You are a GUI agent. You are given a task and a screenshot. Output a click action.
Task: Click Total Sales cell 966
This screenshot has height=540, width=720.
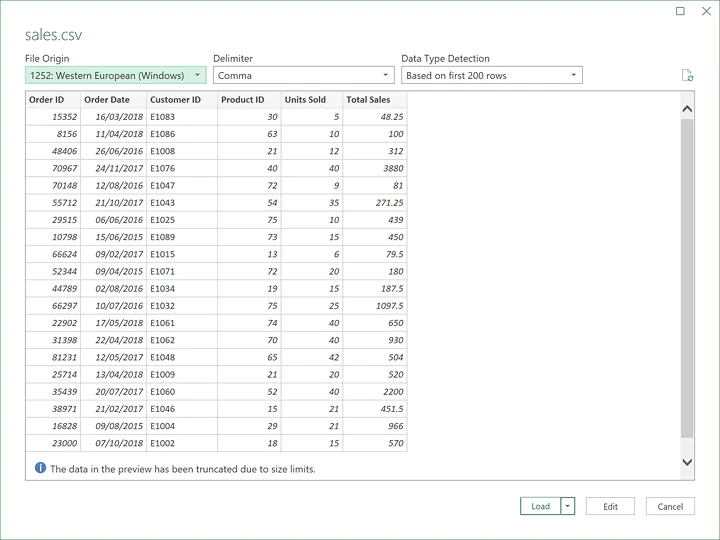tap(375, 426)
